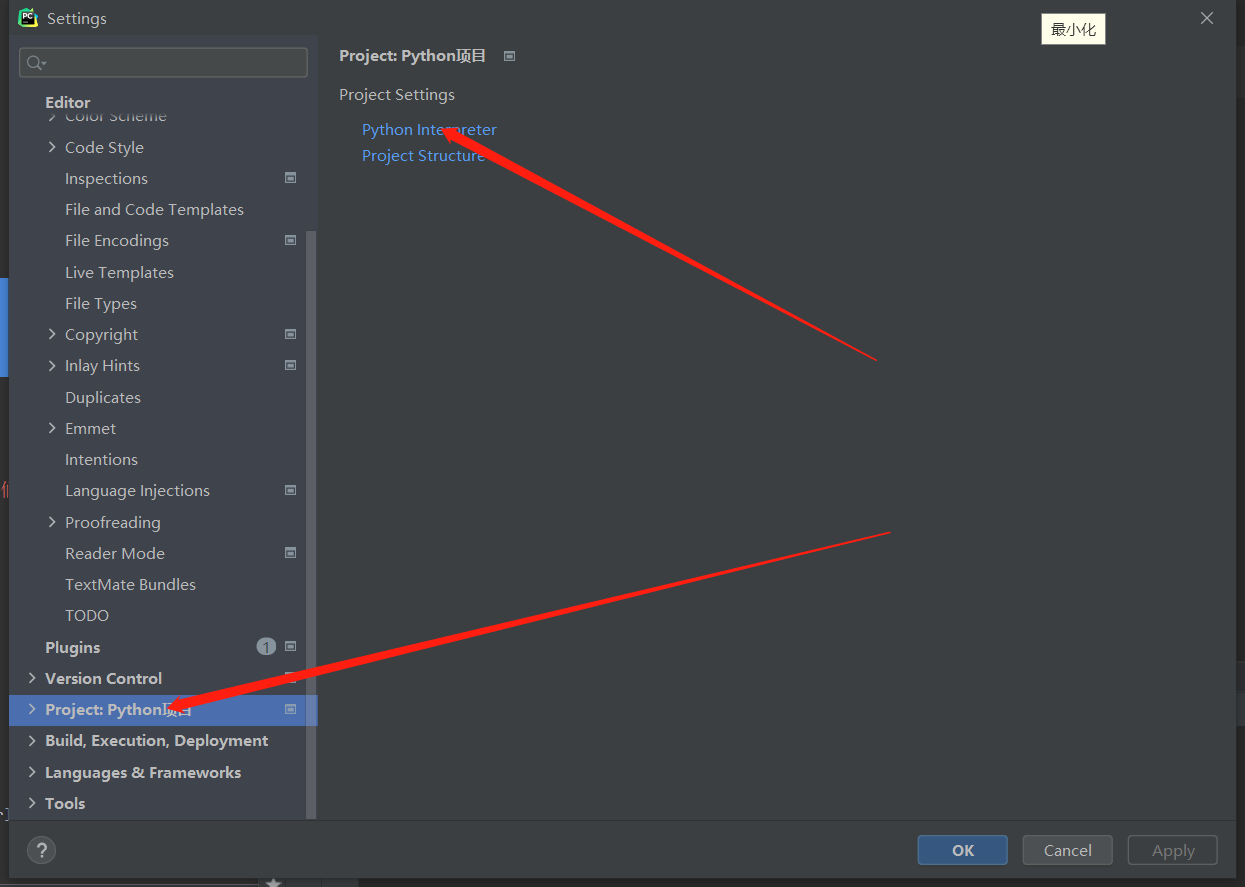
Task: Click the PyCharm logo in the title bar
Action: [28, 17]
